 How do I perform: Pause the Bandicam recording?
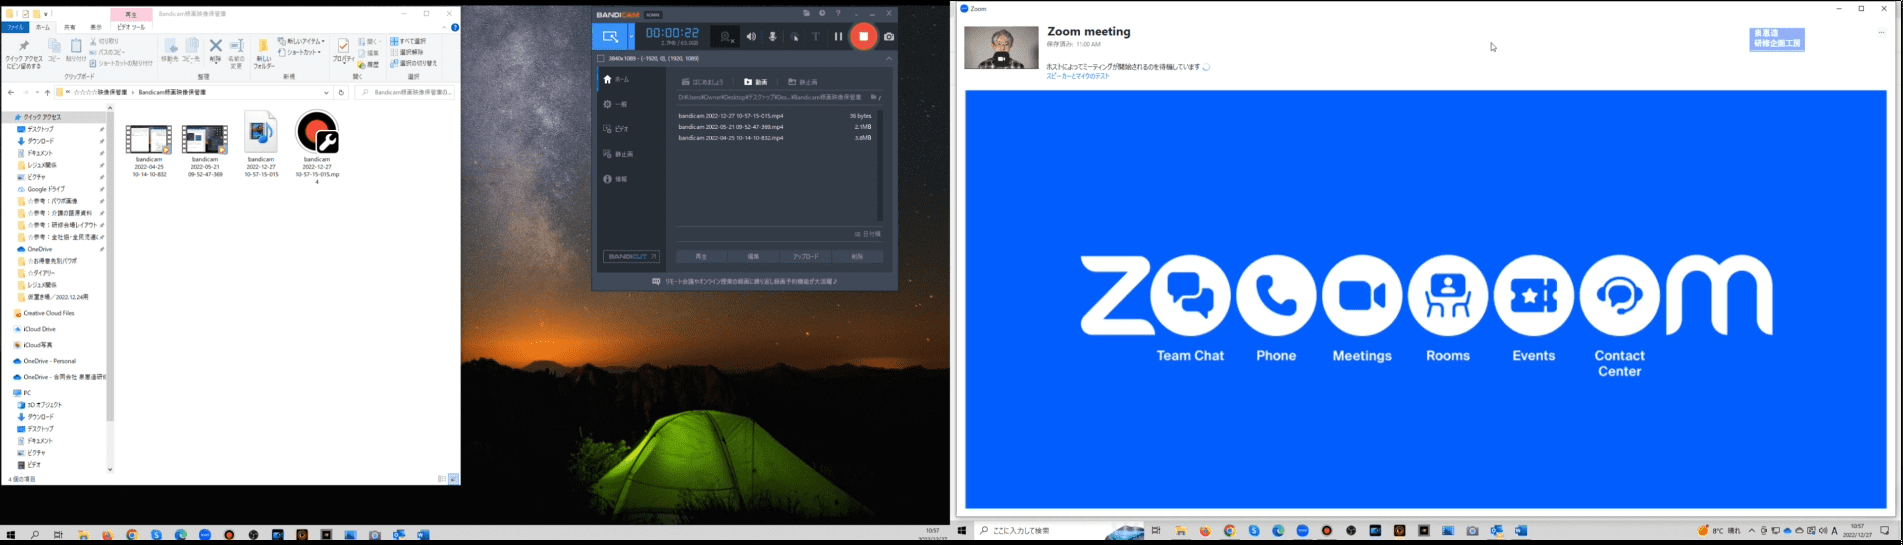838,37
